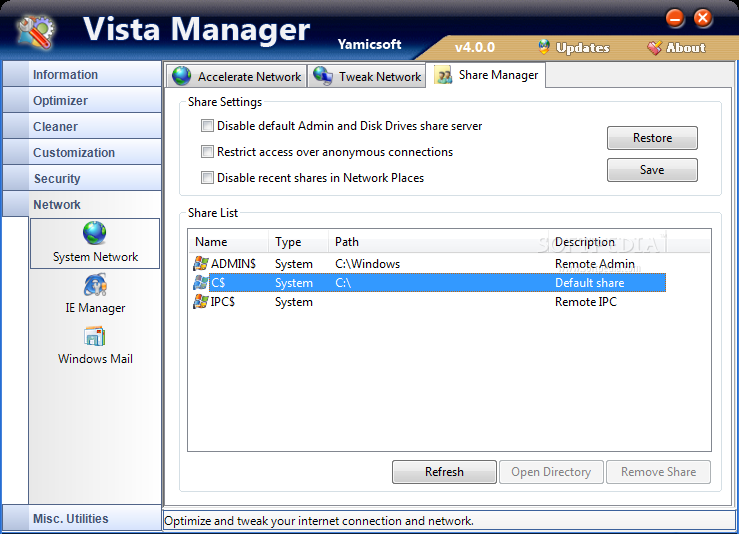
Task: Click the C$ share flag icon
Action: point(201,283)
